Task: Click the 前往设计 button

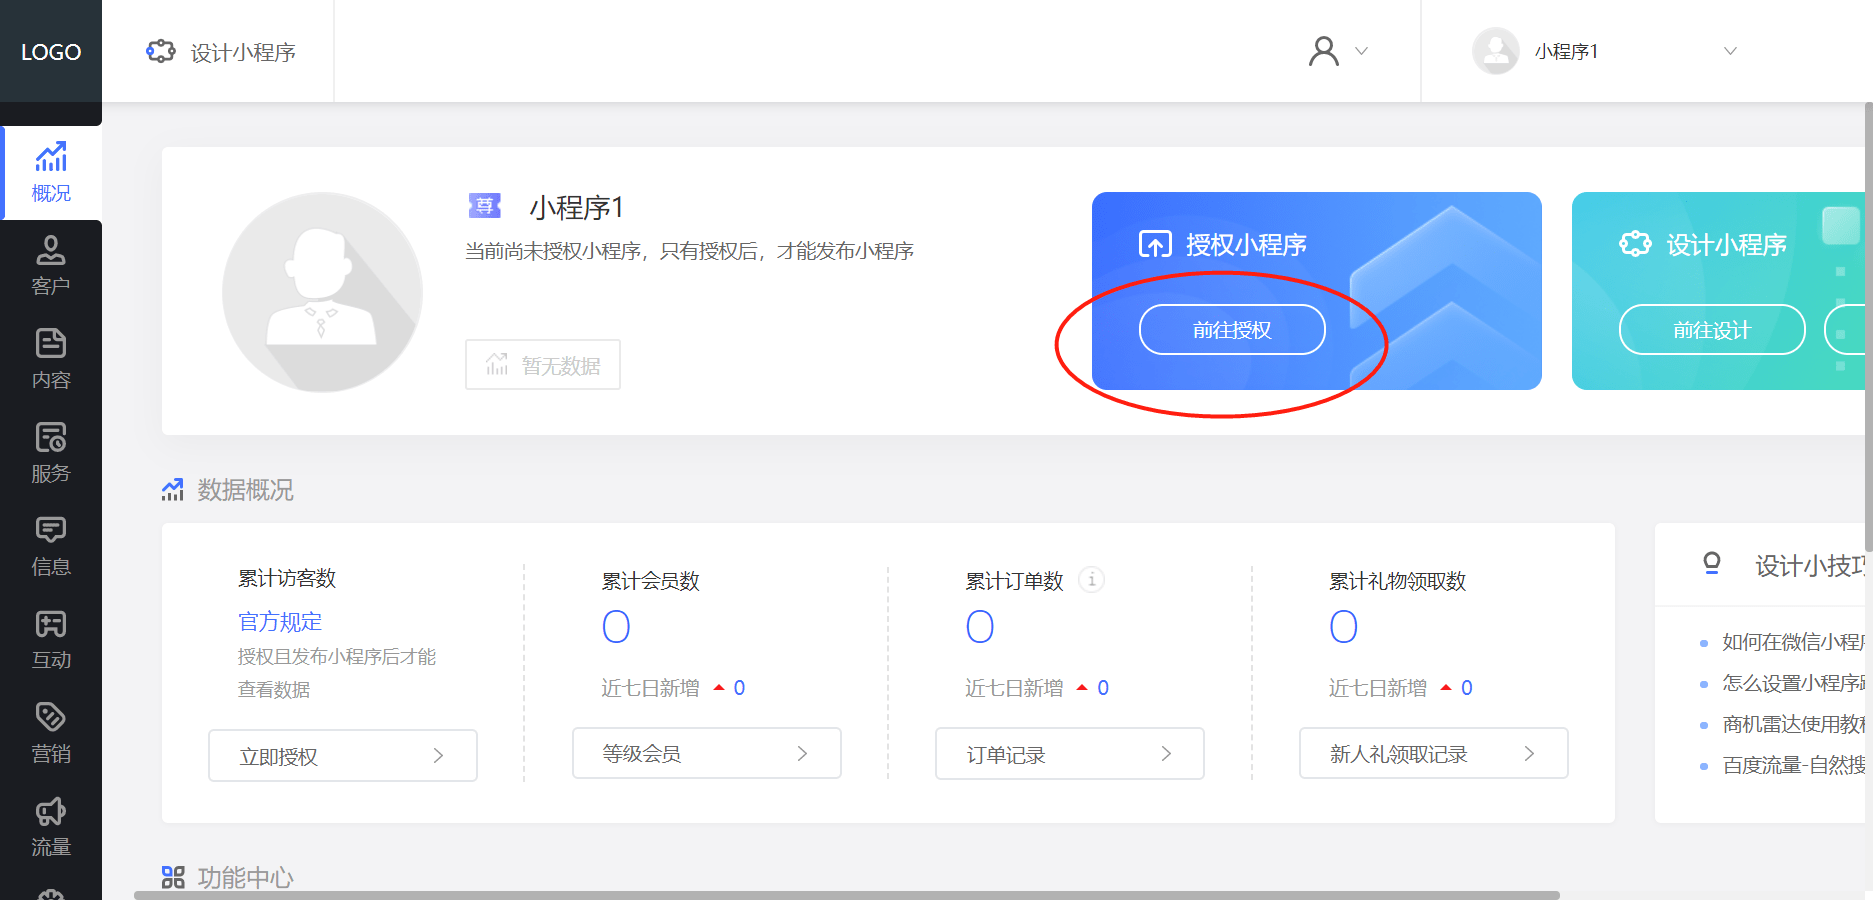Action: point(1712,329)
